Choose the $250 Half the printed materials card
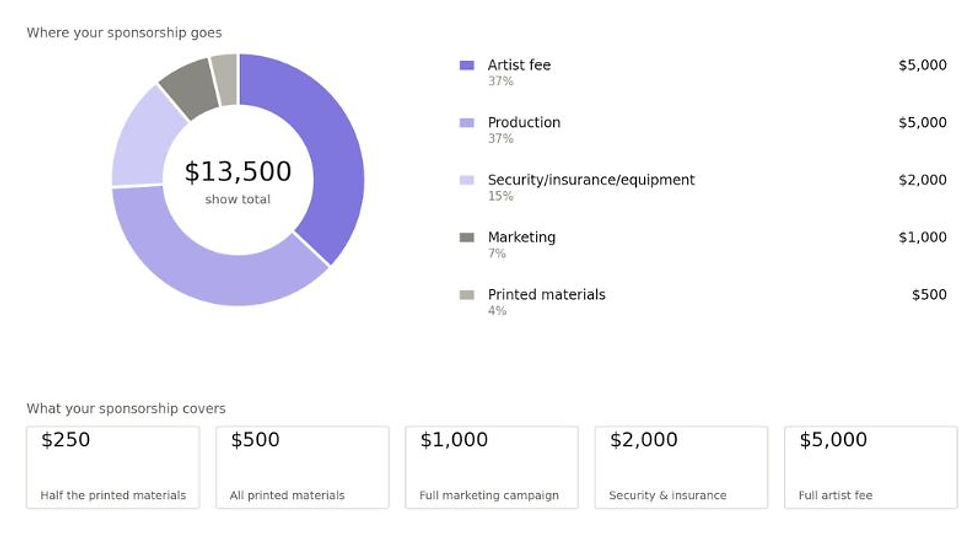 (x=113, y=467)
